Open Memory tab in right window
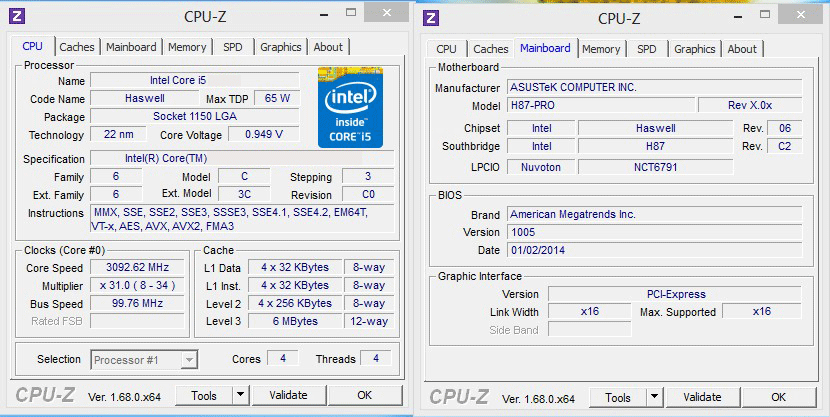This screenshot has width=830, height=417. [601, 49]
